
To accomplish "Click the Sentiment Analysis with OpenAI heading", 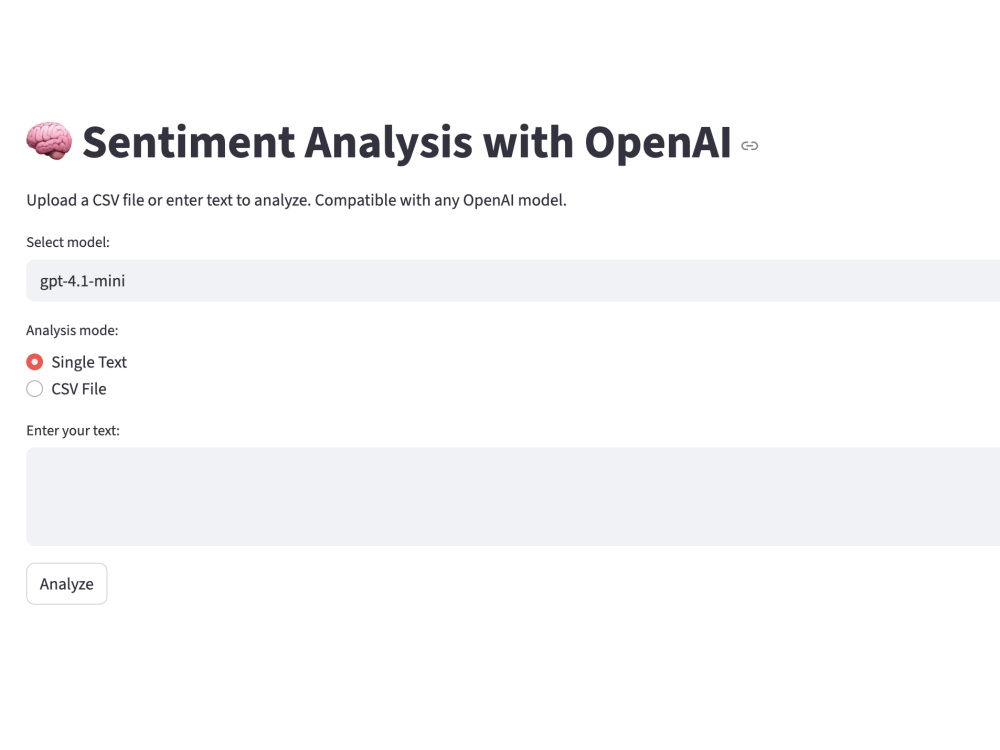I will (407, 142).
